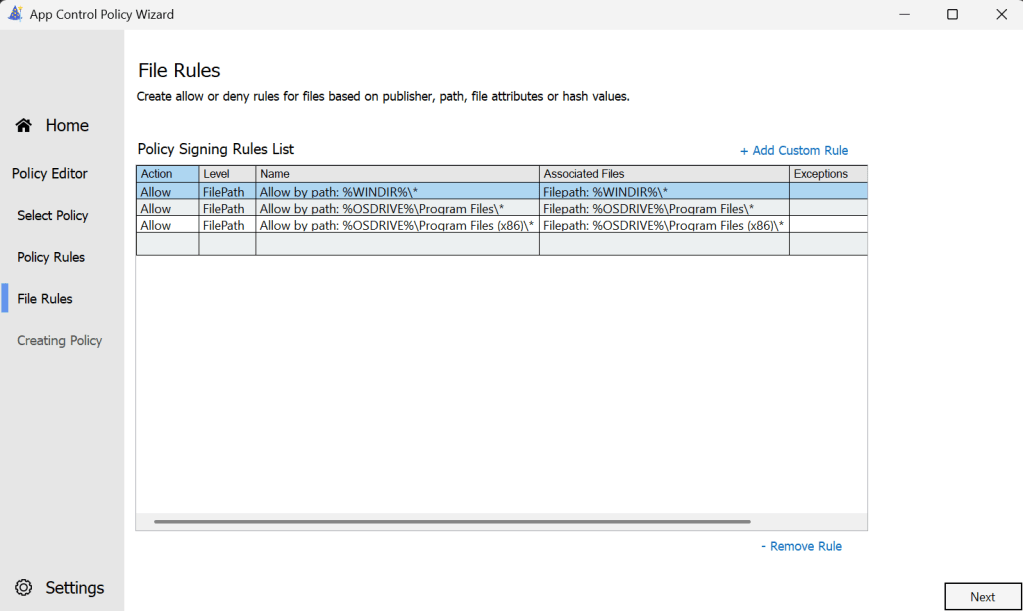Open Creating Policy step
Screen dimensions: 1023x611
(x=60, y=341)
